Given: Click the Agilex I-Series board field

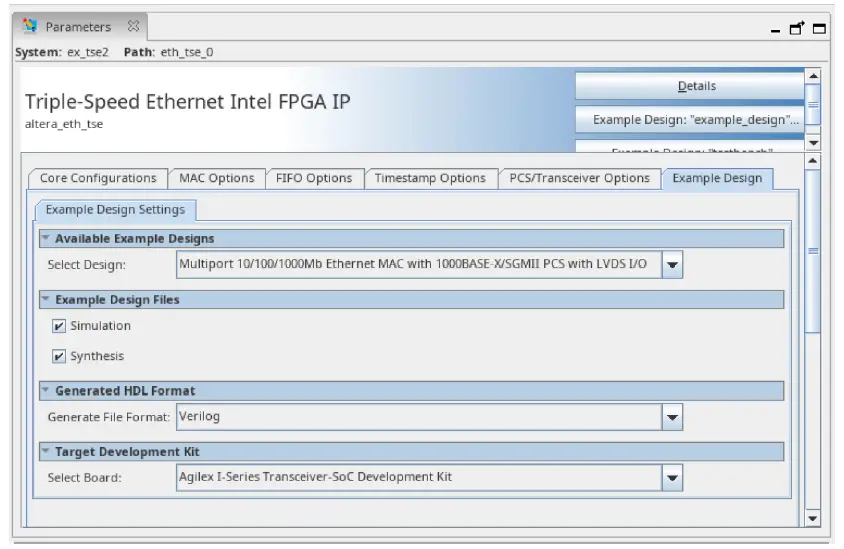Looking at the screenshot, I should pos(419,478).
